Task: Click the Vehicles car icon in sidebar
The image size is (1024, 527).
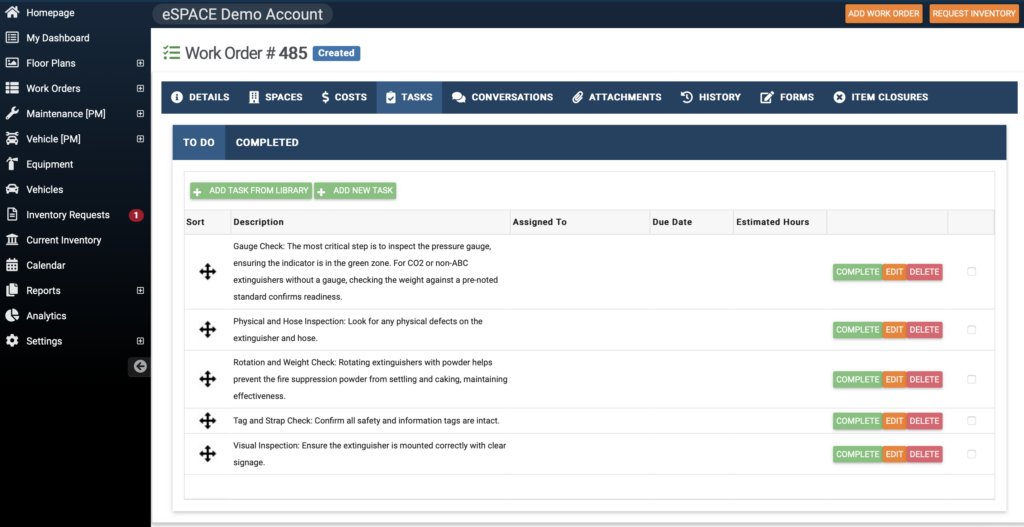Action: (12, 189)
